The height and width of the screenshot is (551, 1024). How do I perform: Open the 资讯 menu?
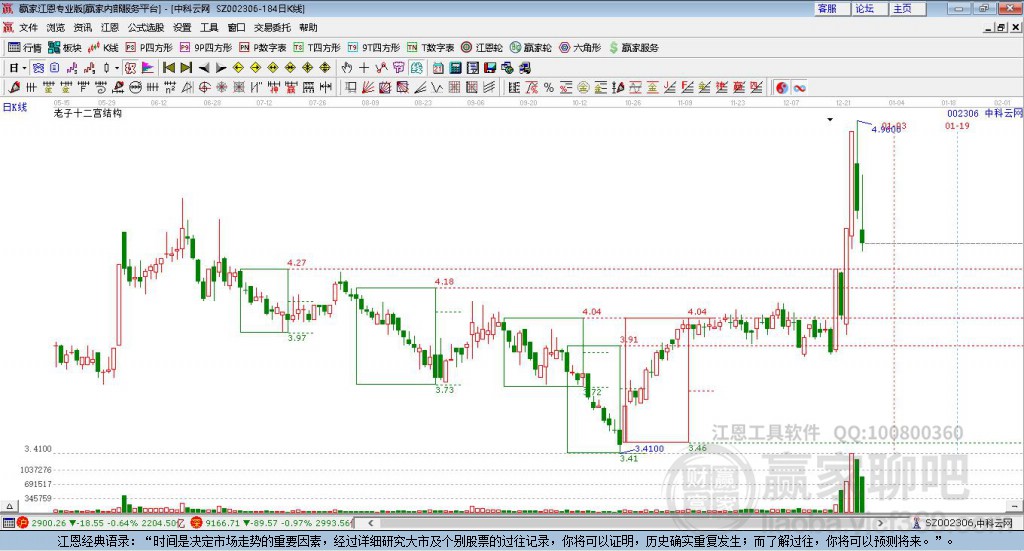pyautogui.click(x=83, y=27)
